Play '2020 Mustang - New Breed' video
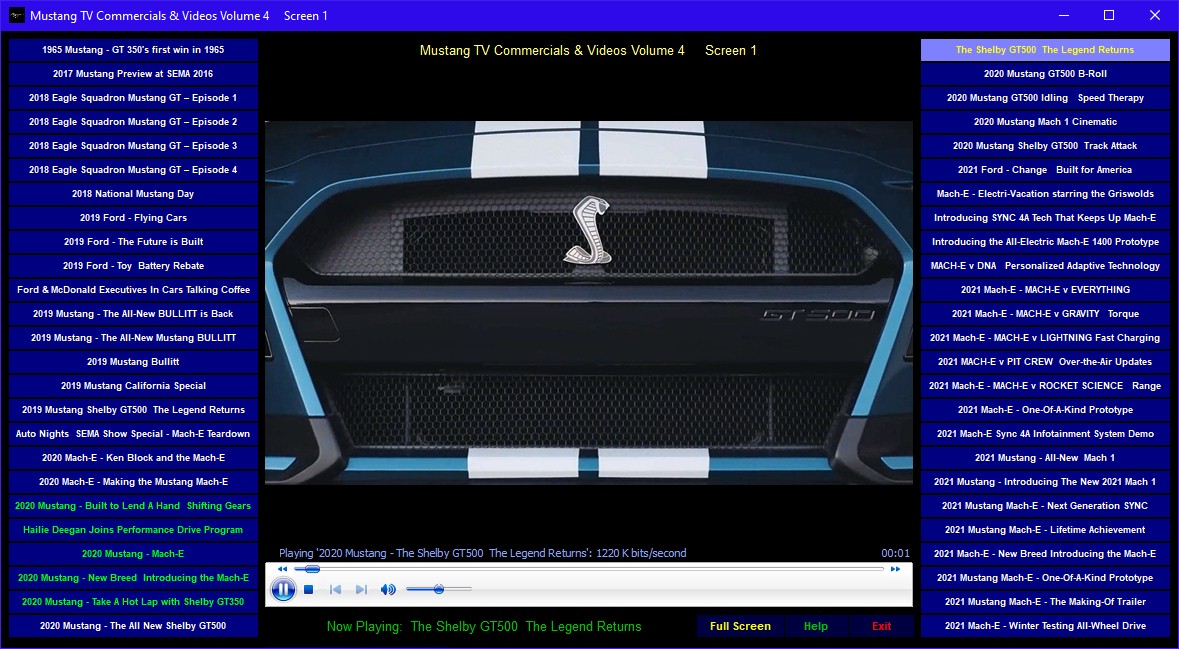 133,578
